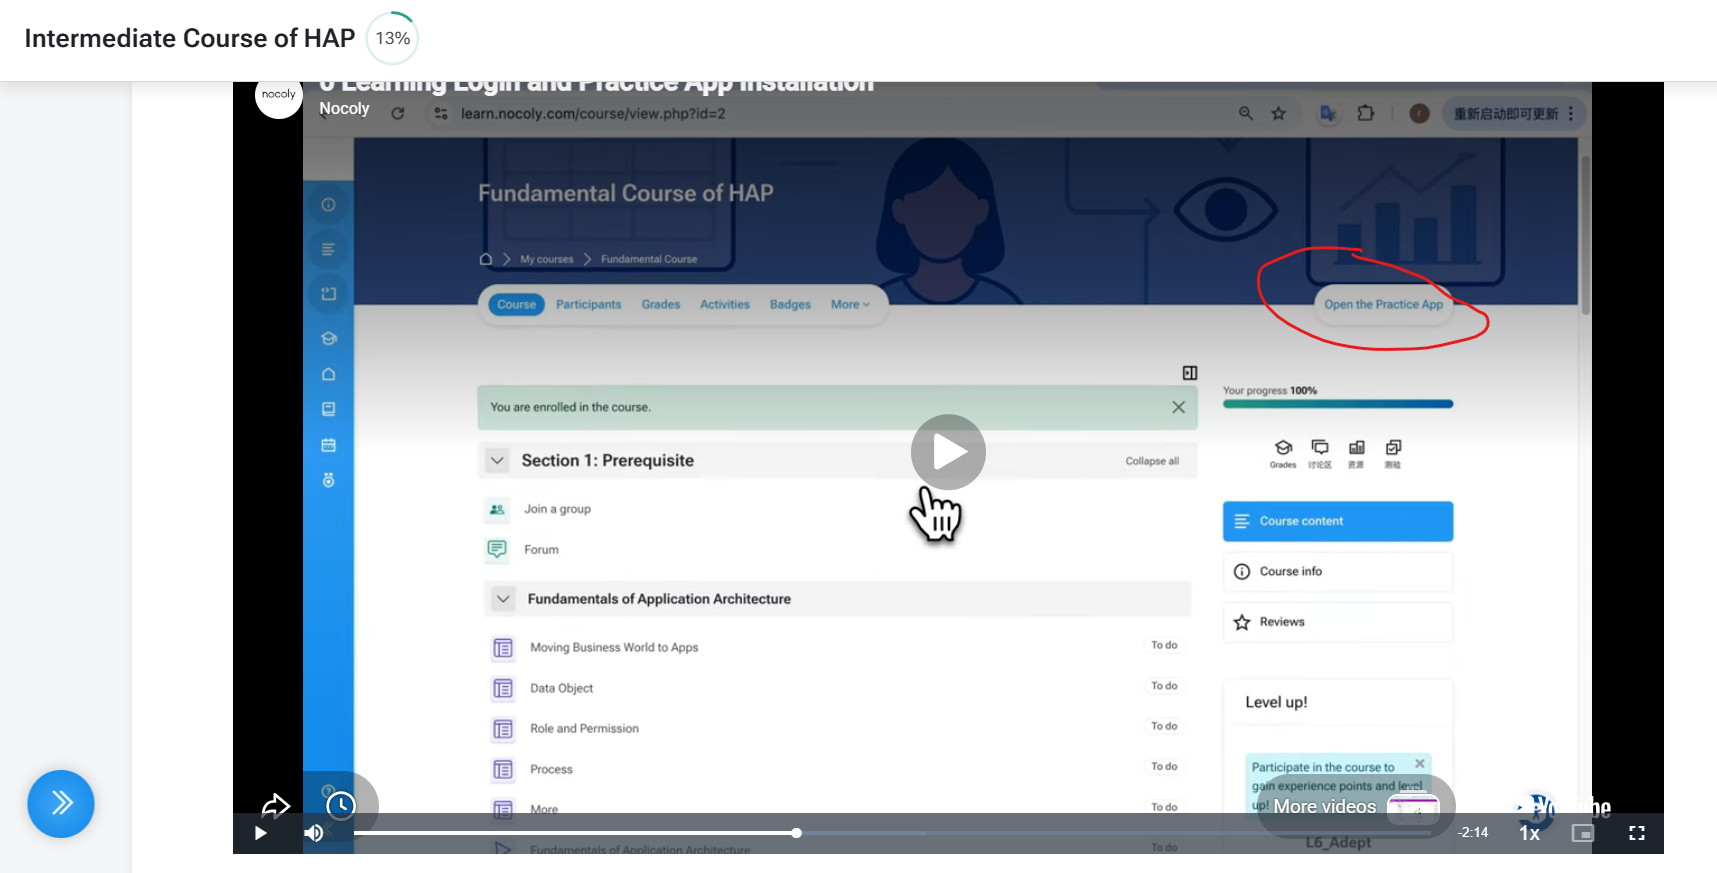Image resolution: width=1717 pixels, height=873 pixels.
Task: Toggle picture-in-picture mode
Action: 1582,833
